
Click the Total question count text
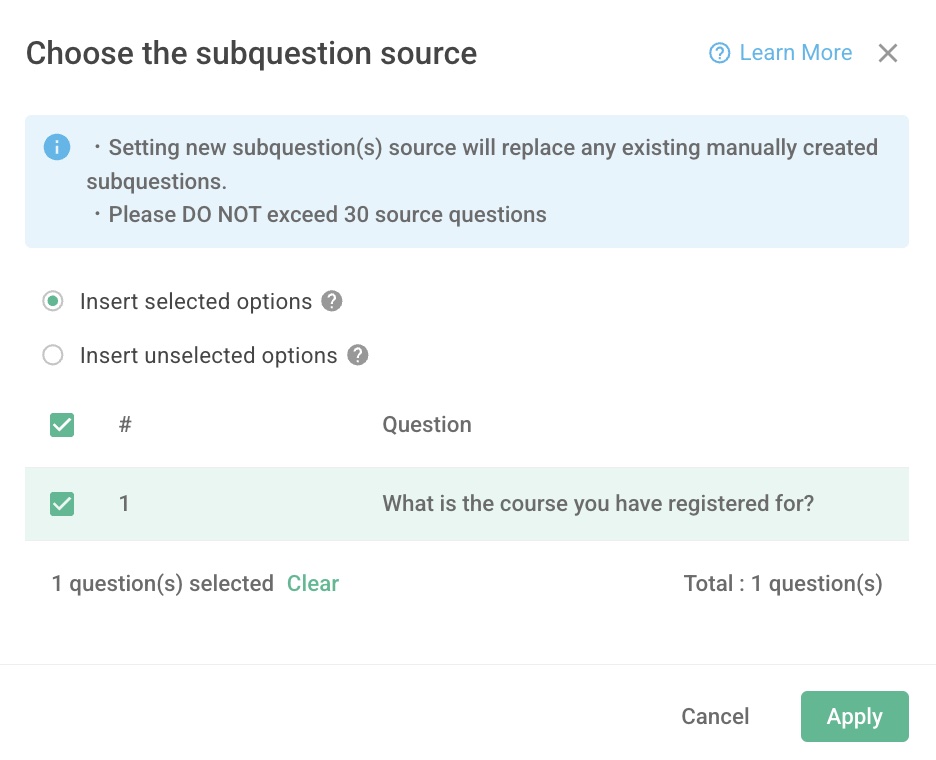[784, 583]
